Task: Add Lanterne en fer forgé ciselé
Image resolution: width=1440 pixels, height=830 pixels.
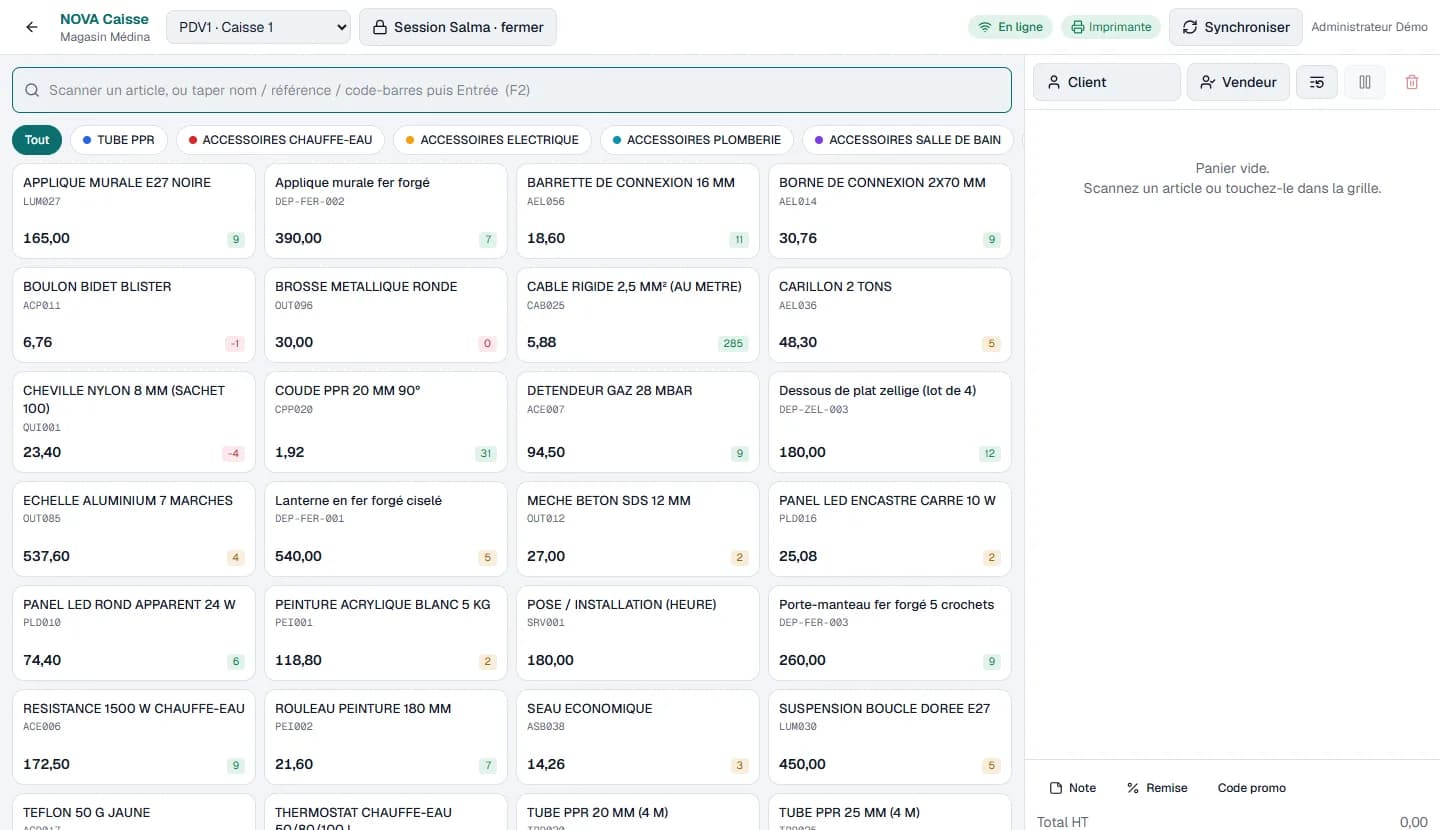Action: (386, 529)
